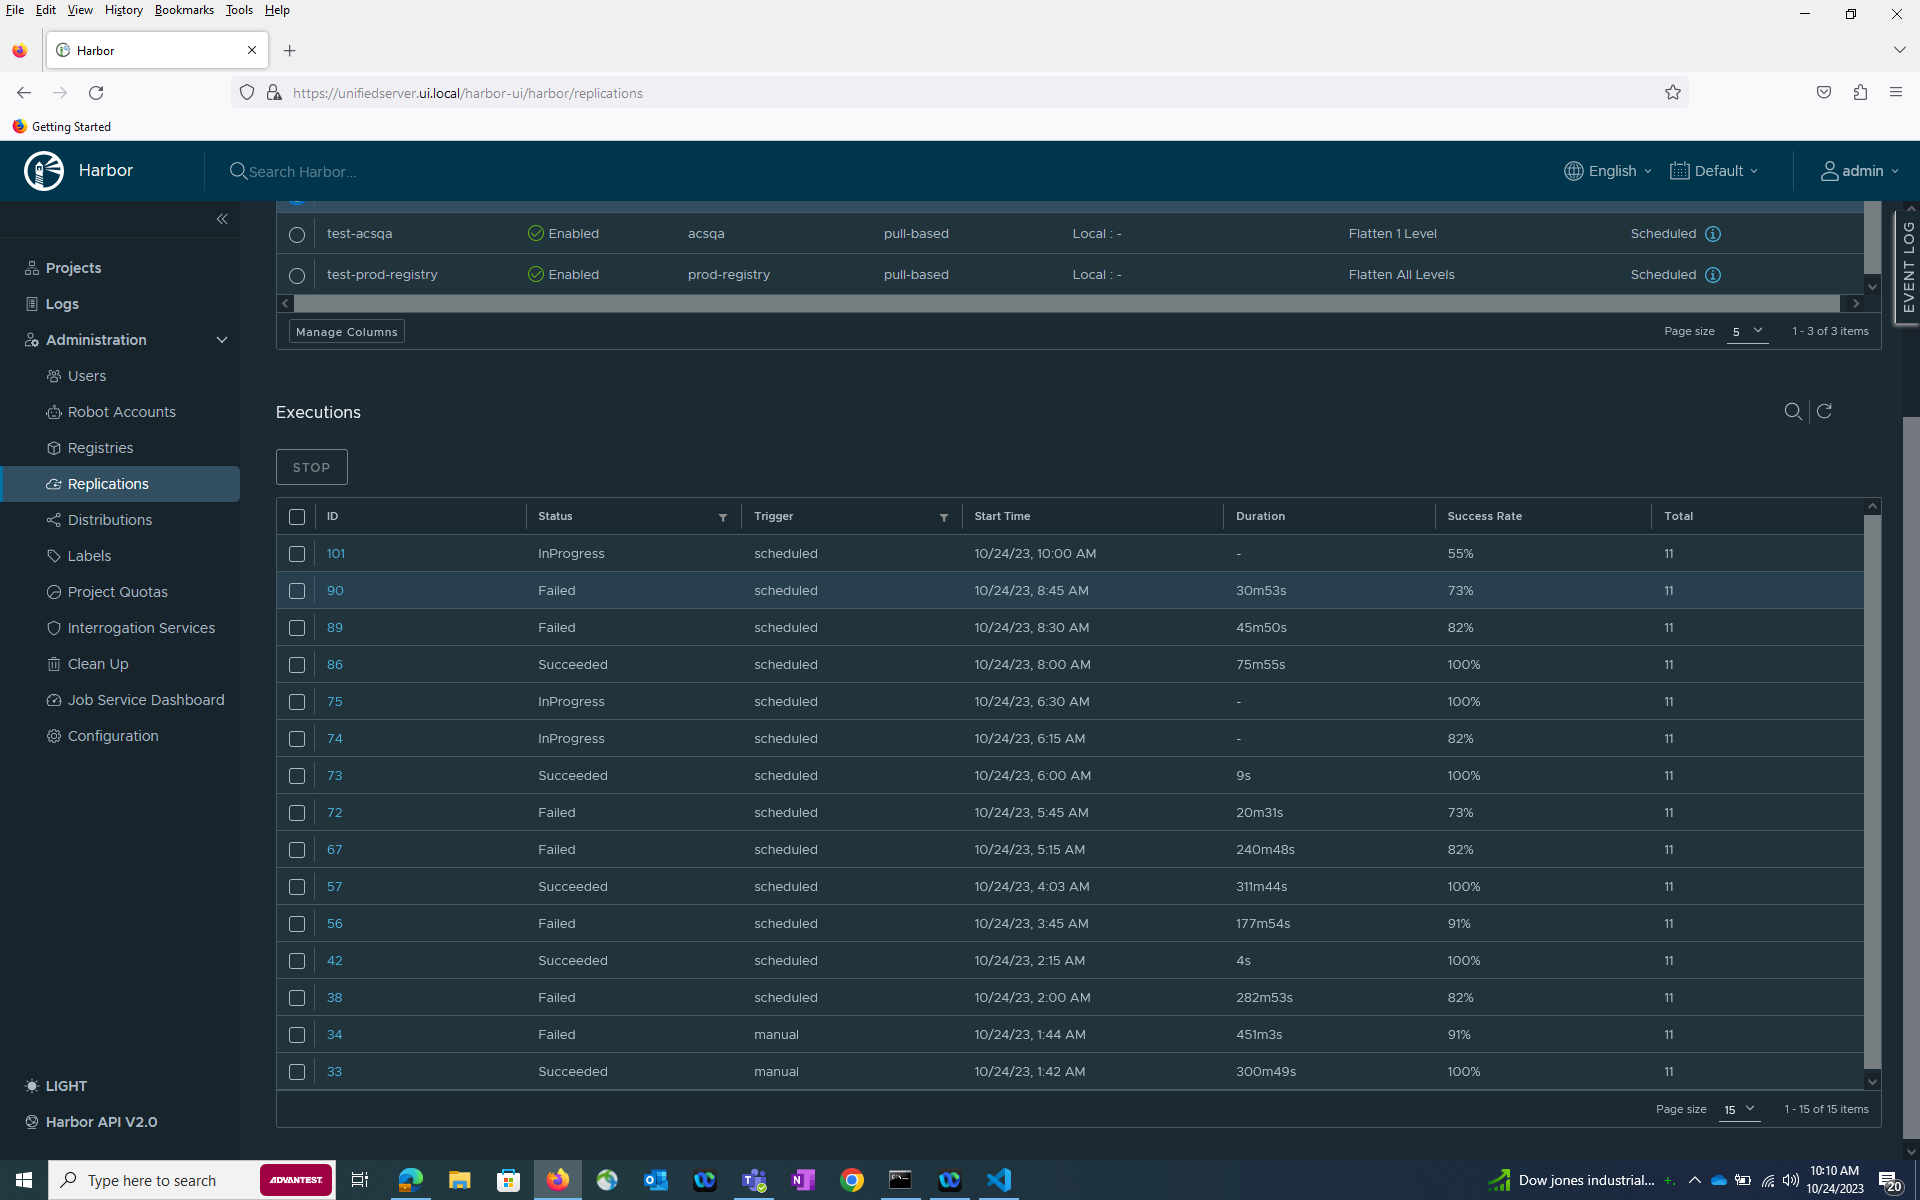Filter the Status column
Image resolution: width=1920 pixels, height=1200 pixels.
(723, 518)
